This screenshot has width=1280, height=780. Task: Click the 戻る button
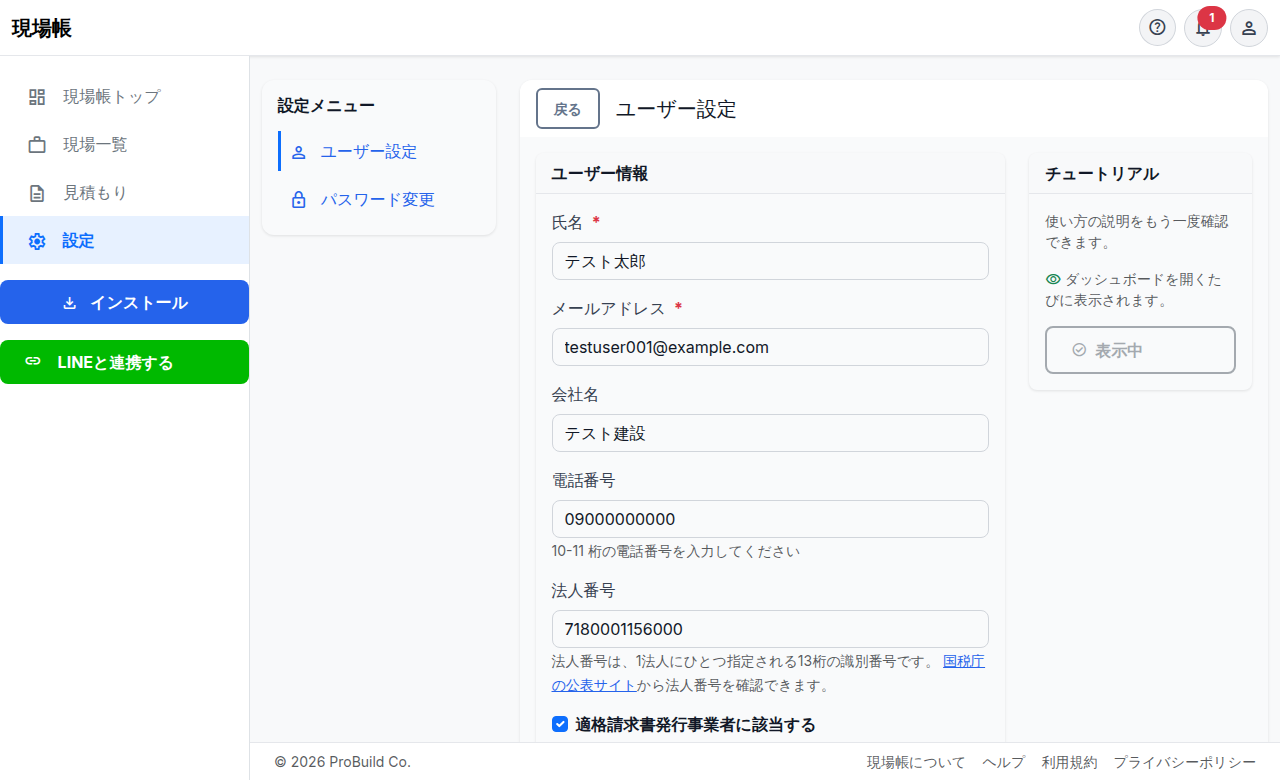click(x=568, y=109)
